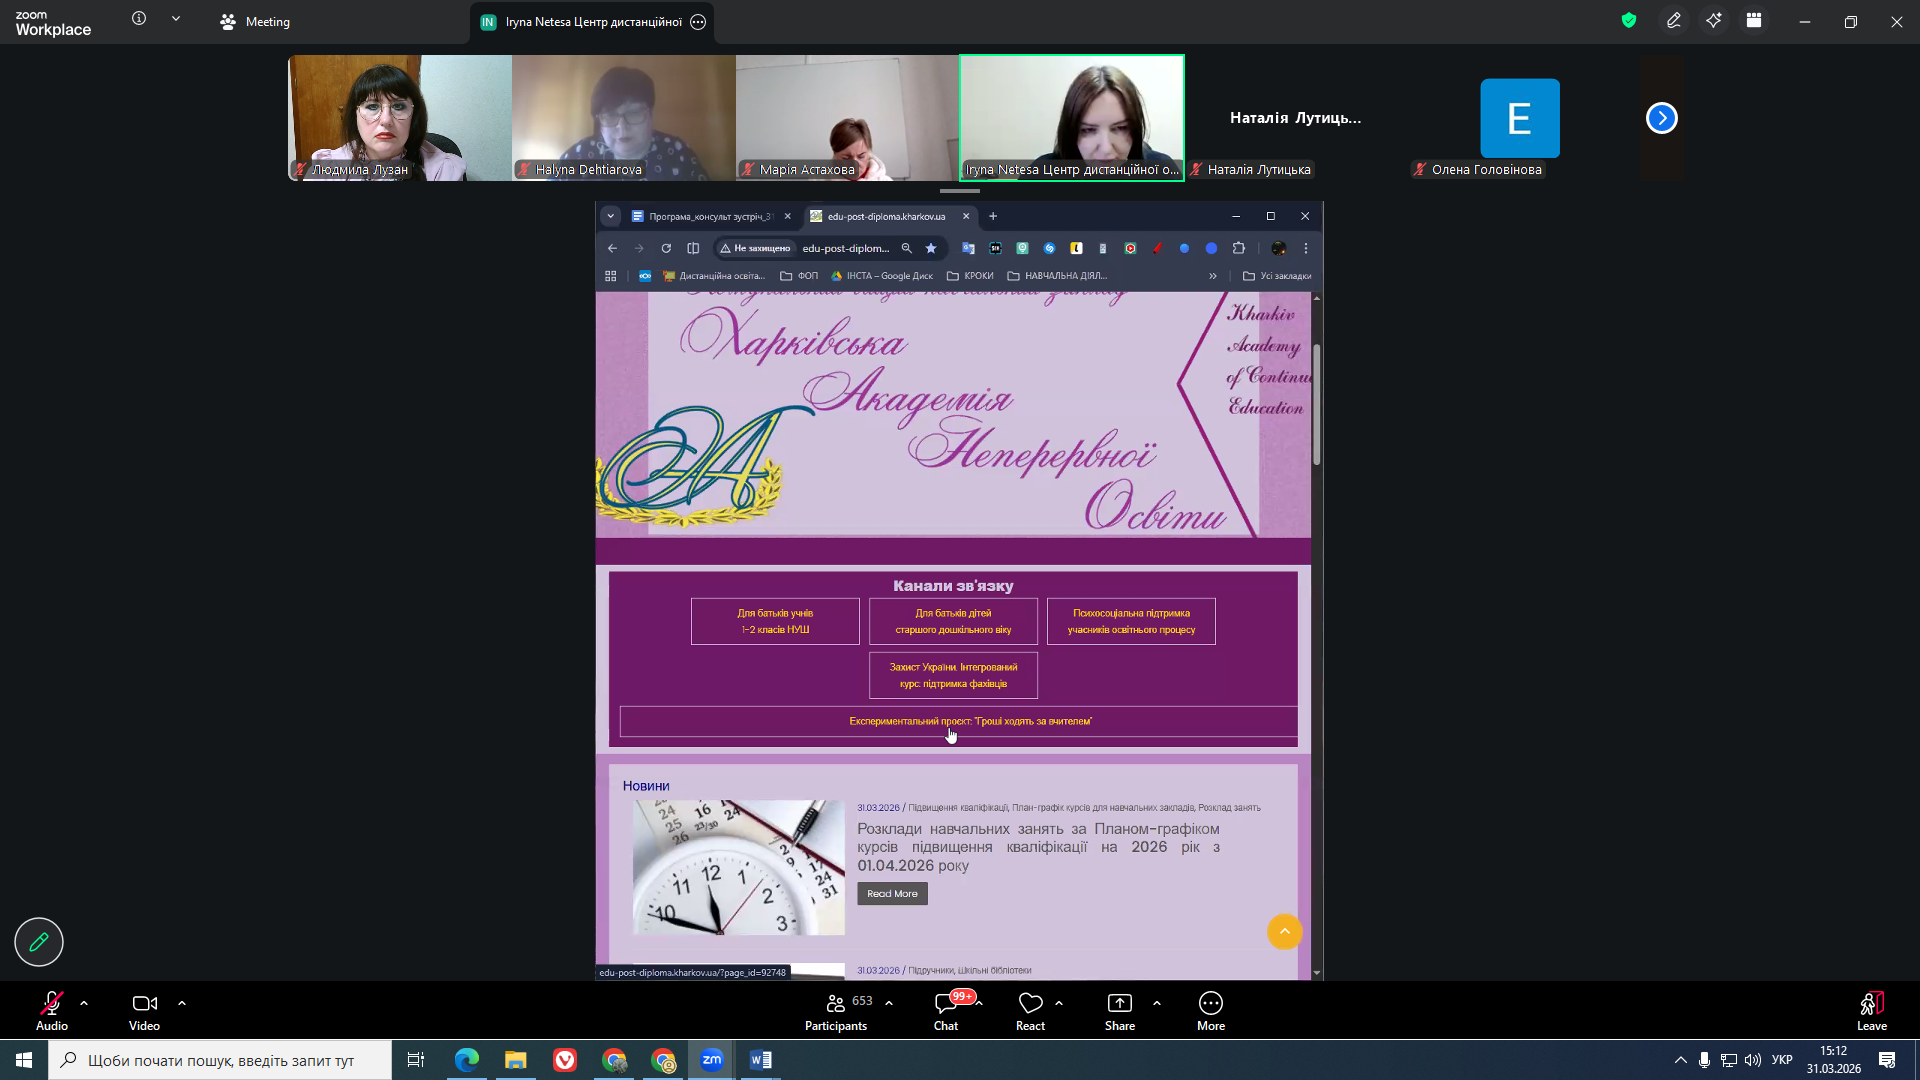Click the encryption shield icon

pos(1629,21)
